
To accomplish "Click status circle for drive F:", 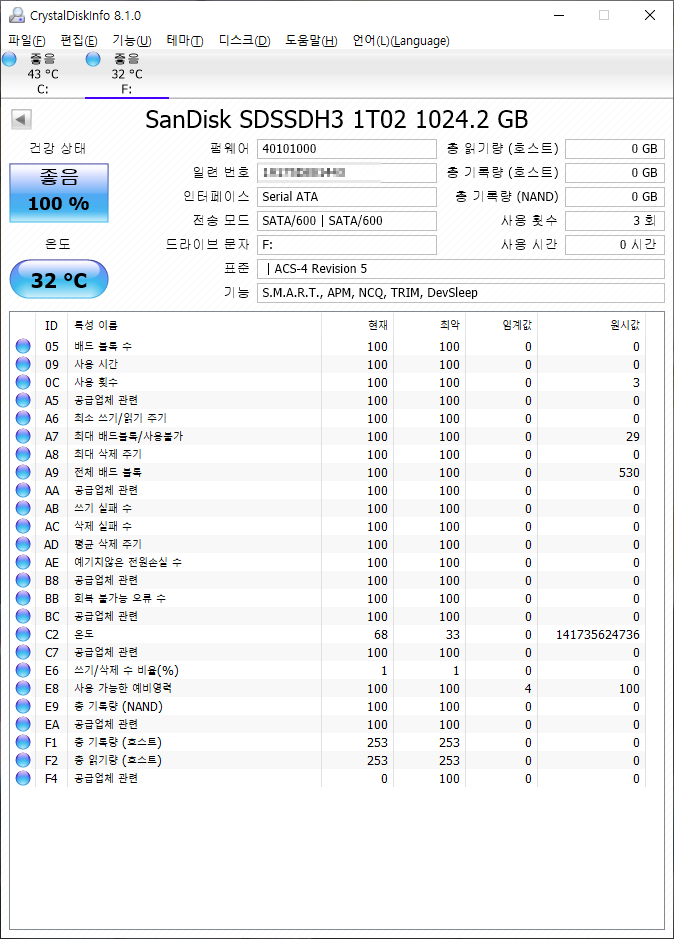I will coord(93,59).
